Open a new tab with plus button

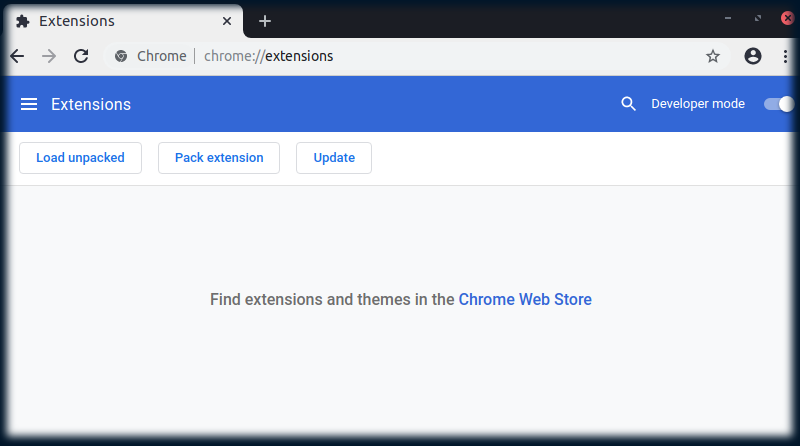[265, 21]
